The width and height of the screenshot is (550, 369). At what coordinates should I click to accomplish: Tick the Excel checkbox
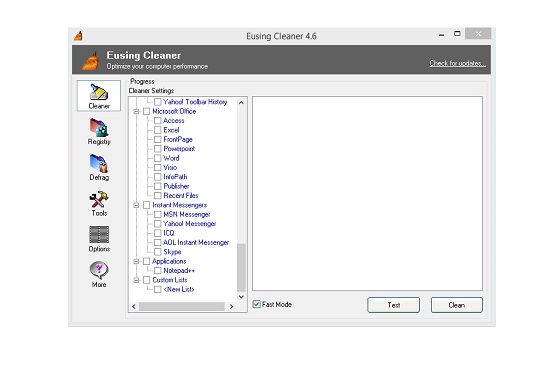(158, 130)
